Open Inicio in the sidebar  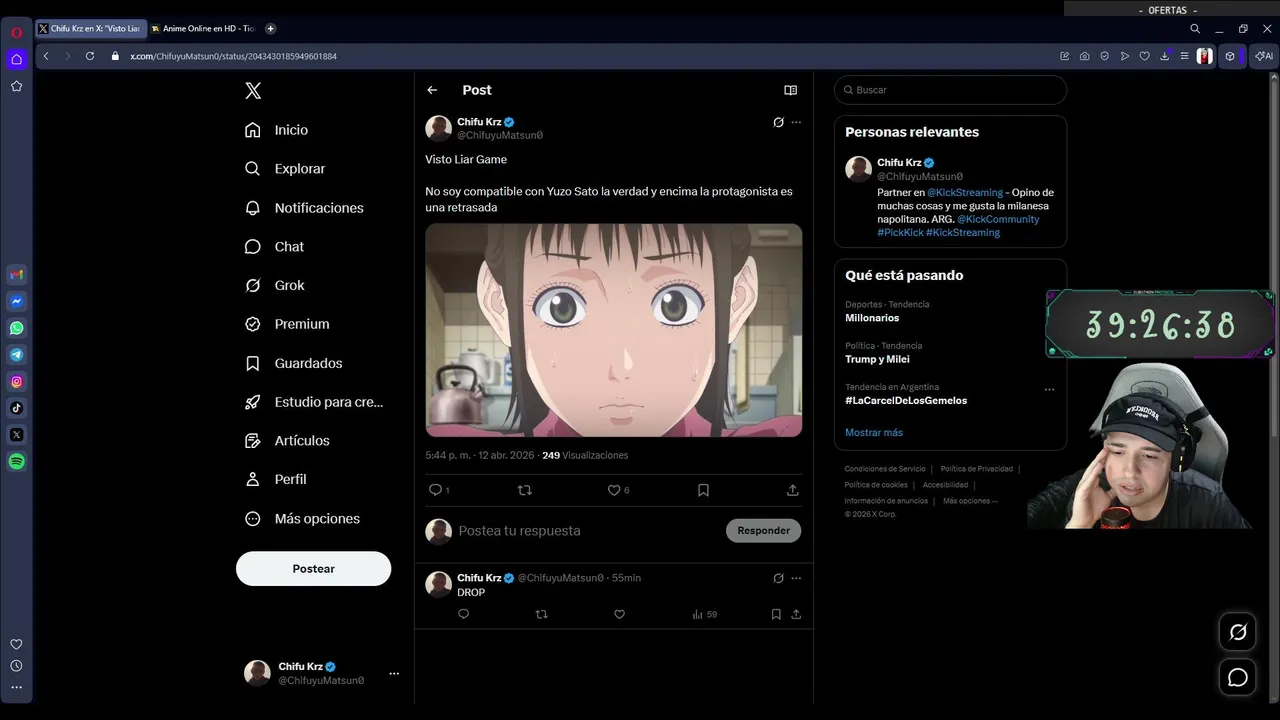pyautogui.click(x=277, y=130)
